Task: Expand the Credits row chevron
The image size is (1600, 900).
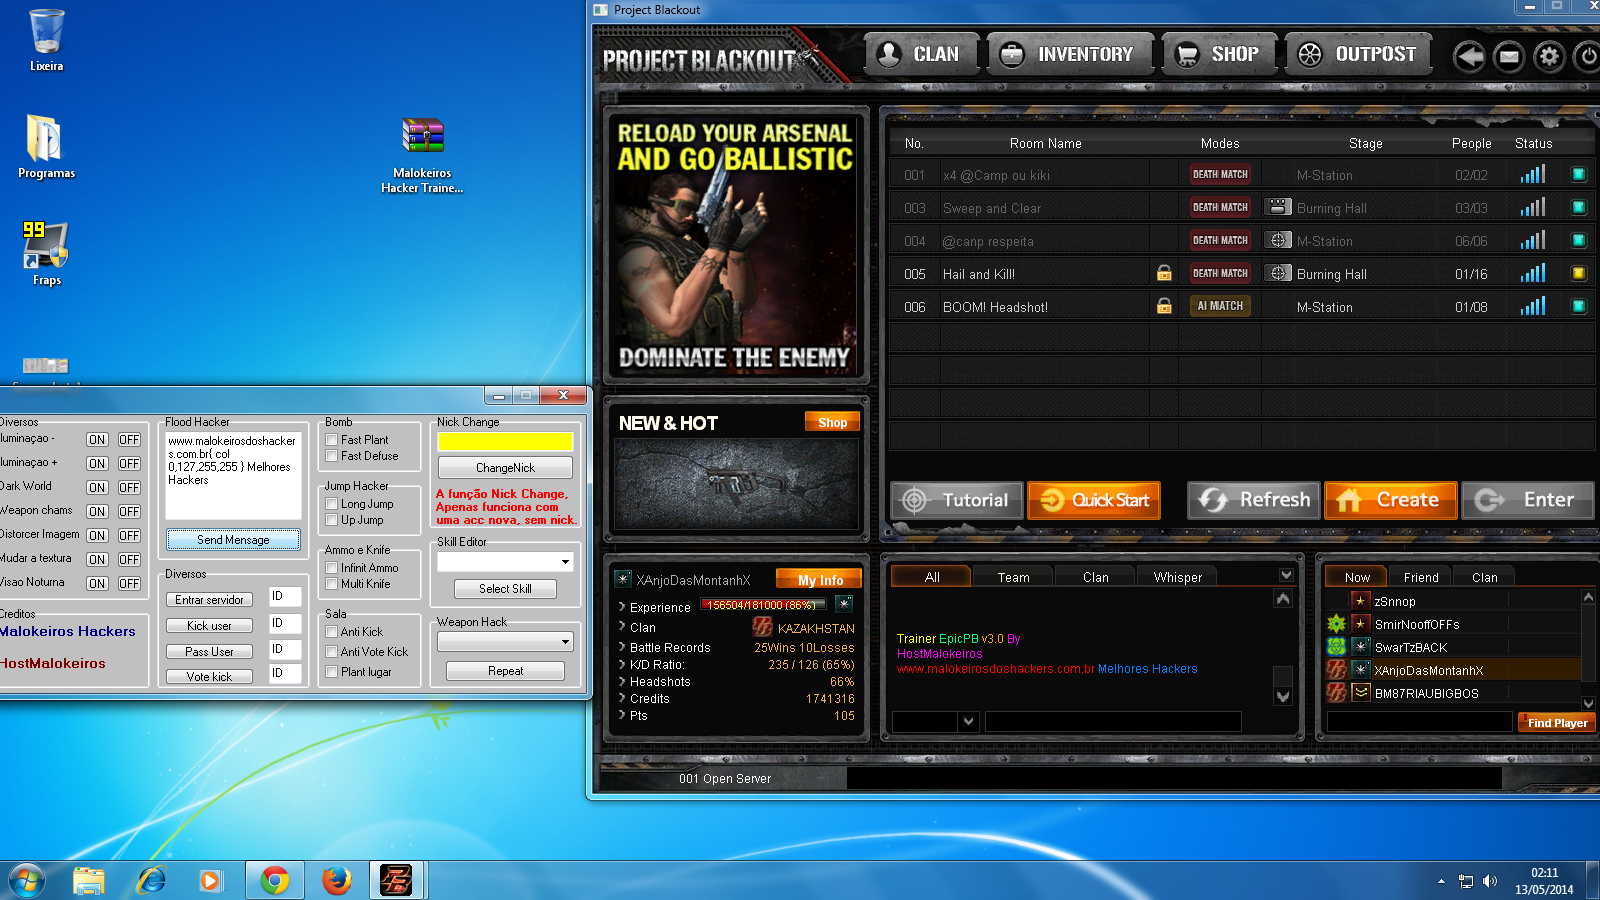Action: coord(621,698)
